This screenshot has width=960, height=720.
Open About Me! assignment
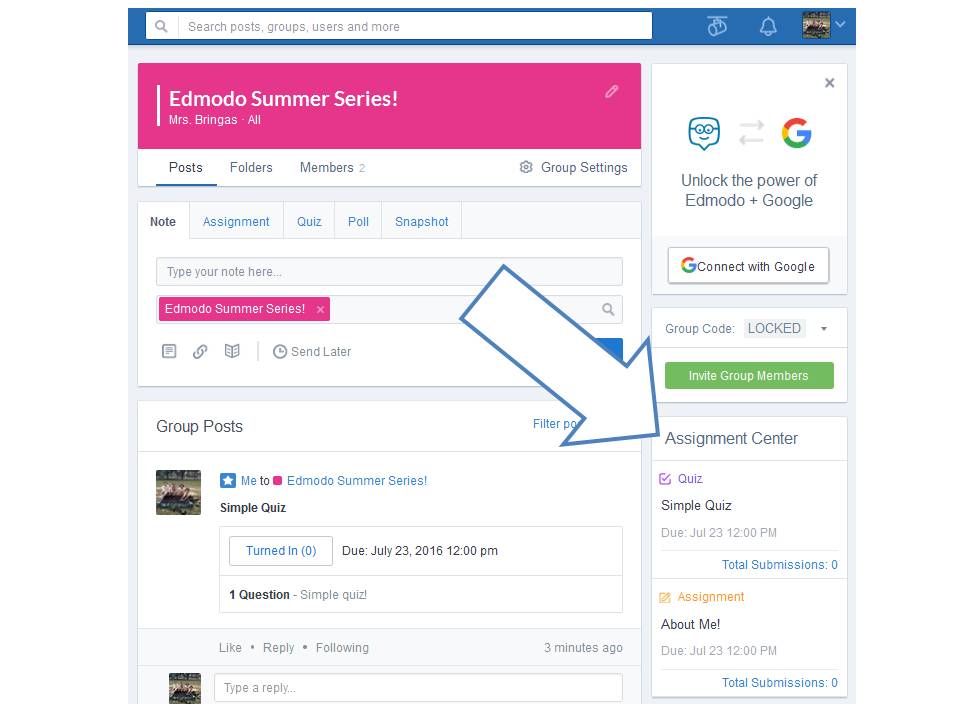click(x=691, y=624)
